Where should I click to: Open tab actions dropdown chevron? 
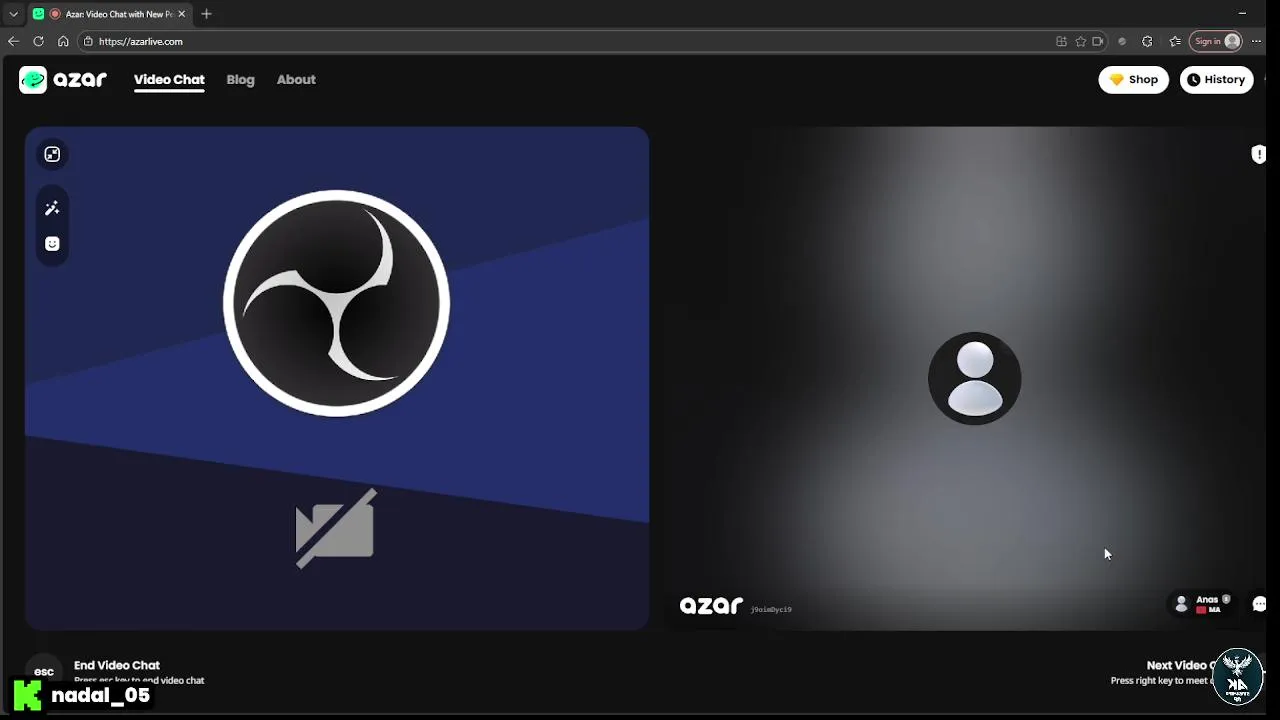[13, 14]
